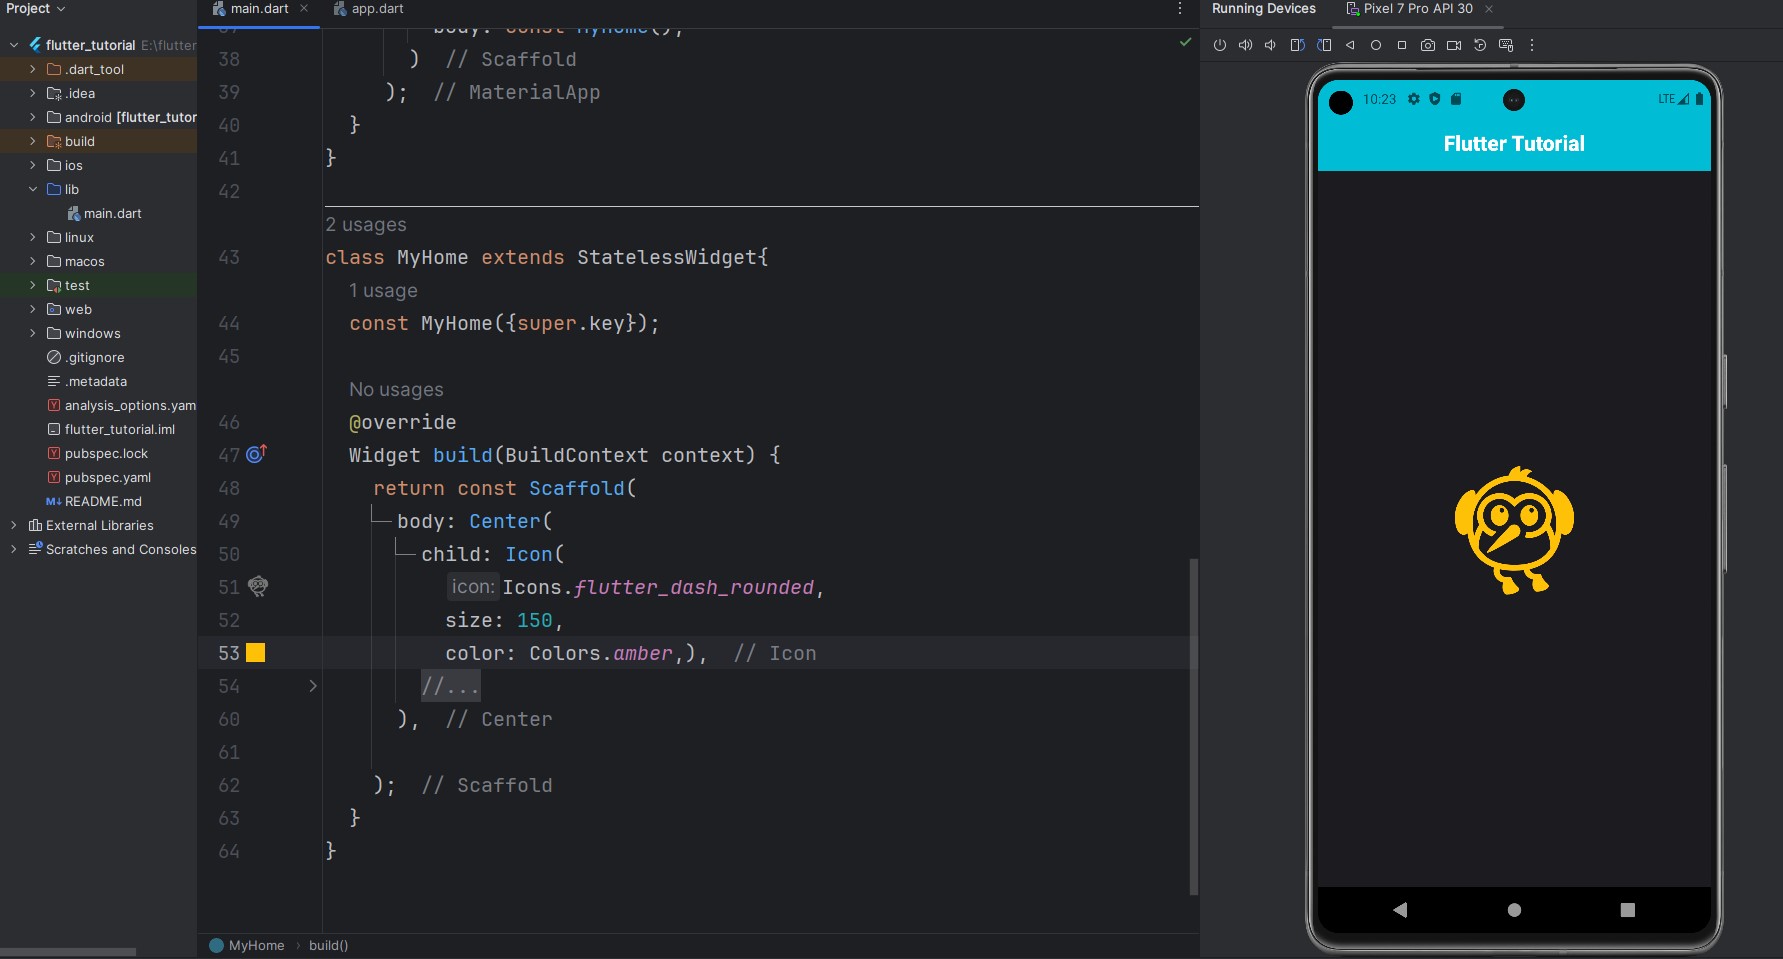This screenshot has height=959, width=1783.
Task: Increase emulator volume
Action: [x=1245, y=44]
